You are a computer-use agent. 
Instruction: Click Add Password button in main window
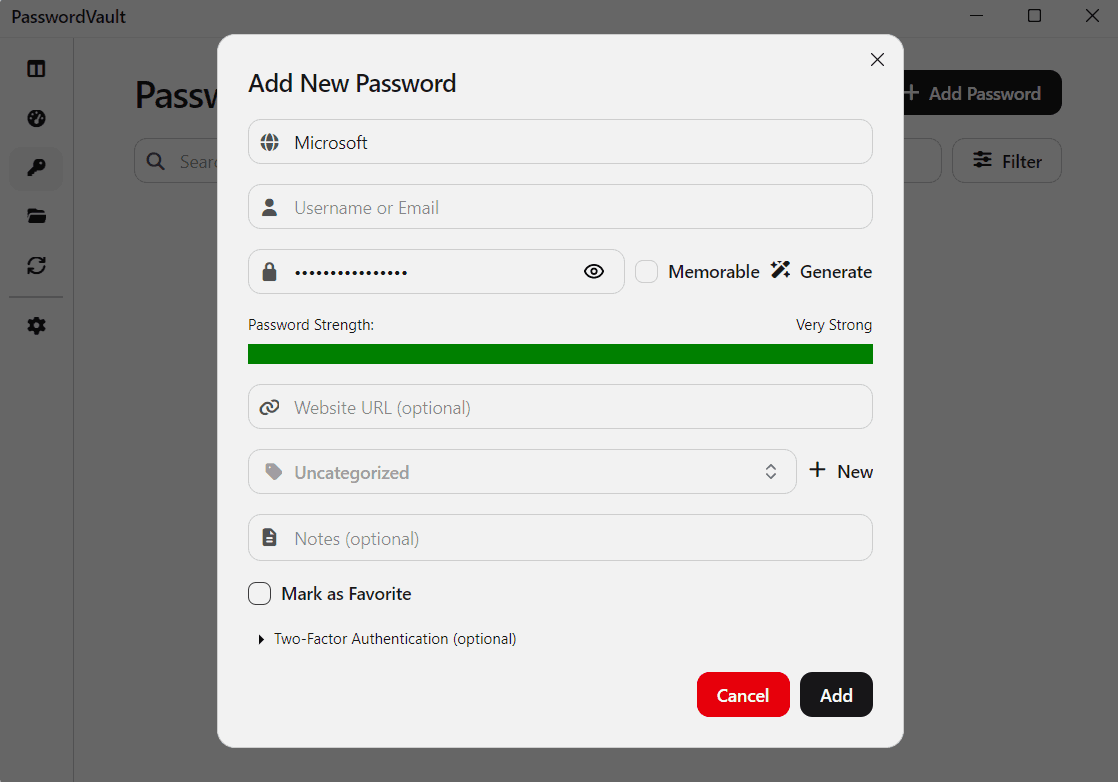pos(983,93)
